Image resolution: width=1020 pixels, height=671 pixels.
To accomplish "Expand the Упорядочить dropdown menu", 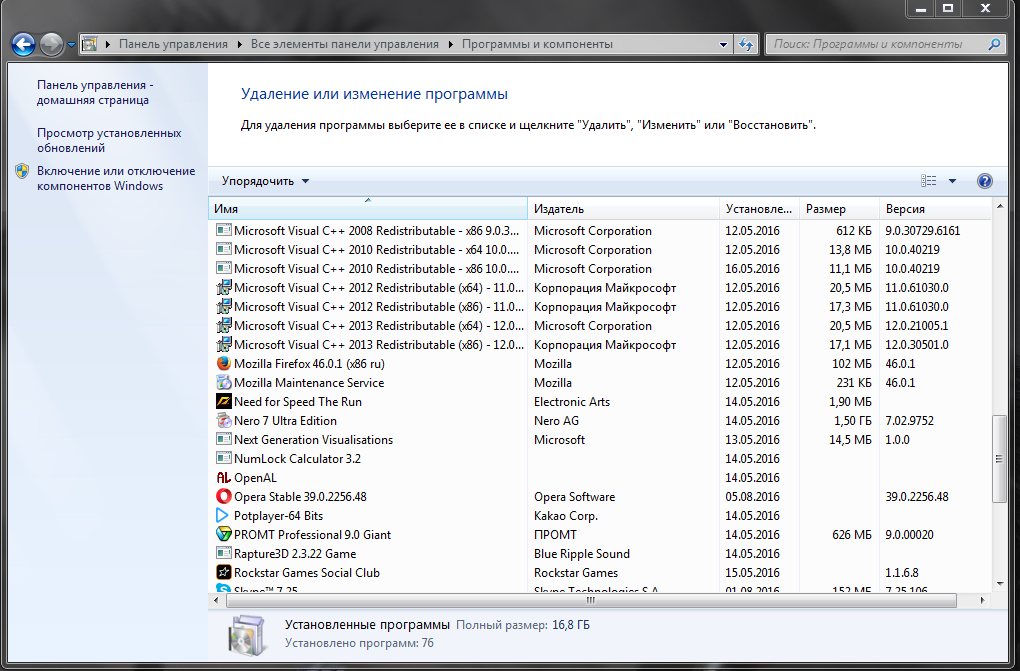I will pyautogui.click(x=265, y=181).
